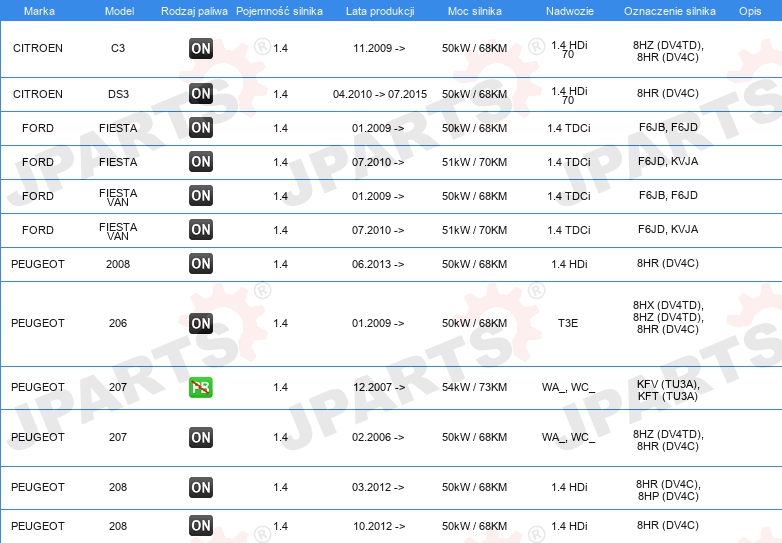Screen dimensions: 782x543
Task: Click the Rodzaj paliwa column header
Action: [x=194, y=11]
